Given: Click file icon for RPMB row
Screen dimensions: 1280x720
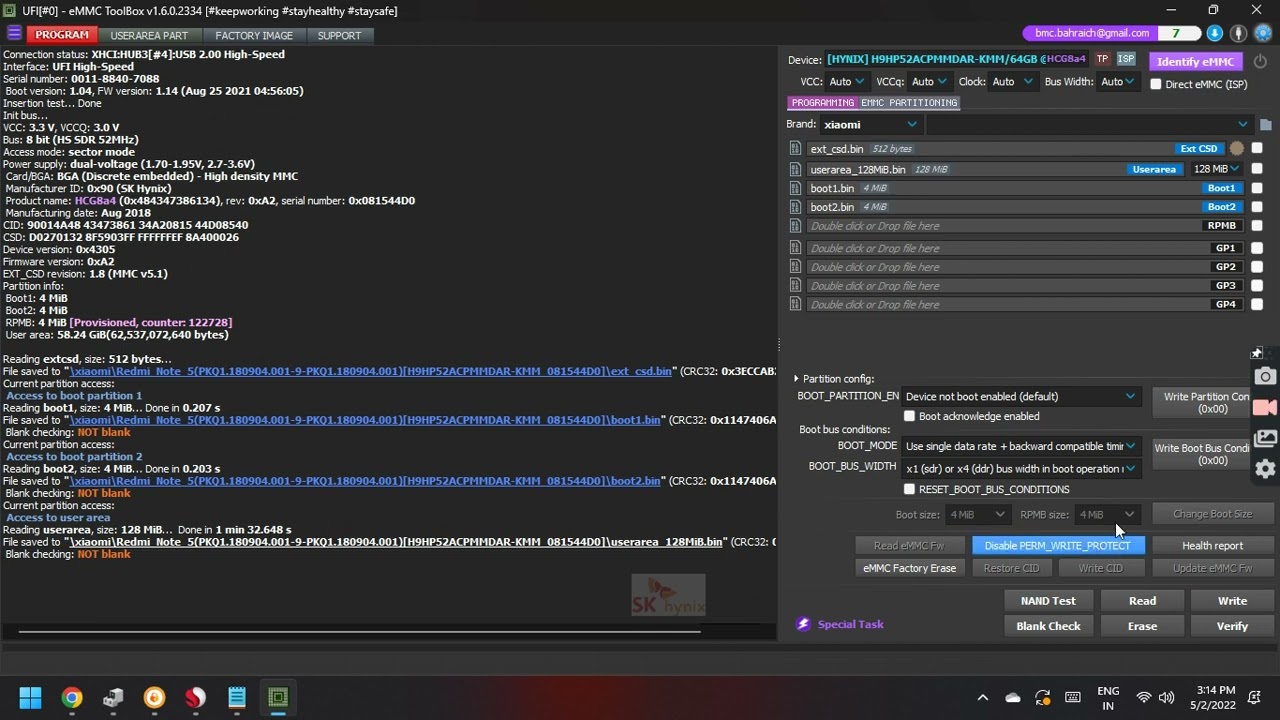Looking at the screenshot, I should click(x=795, y=226).
